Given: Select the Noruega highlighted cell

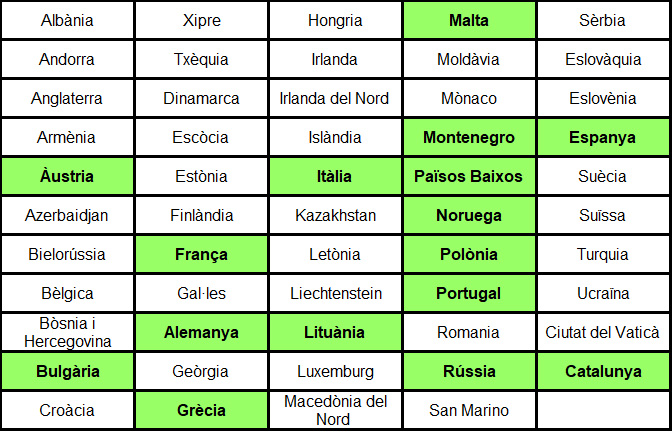Looking at the screenshot, I should (469, 215).
